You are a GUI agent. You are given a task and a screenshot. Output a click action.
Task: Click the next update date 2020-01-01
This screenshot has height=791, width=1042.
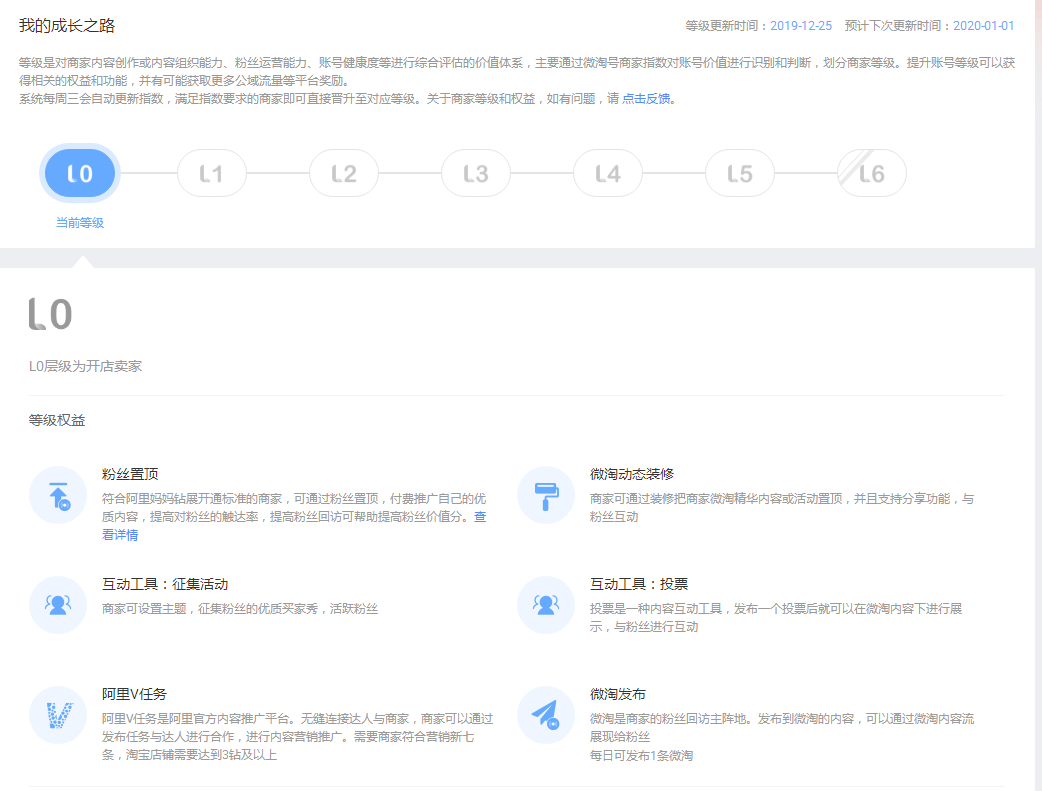pyautogui.click(x=983, y=26)
